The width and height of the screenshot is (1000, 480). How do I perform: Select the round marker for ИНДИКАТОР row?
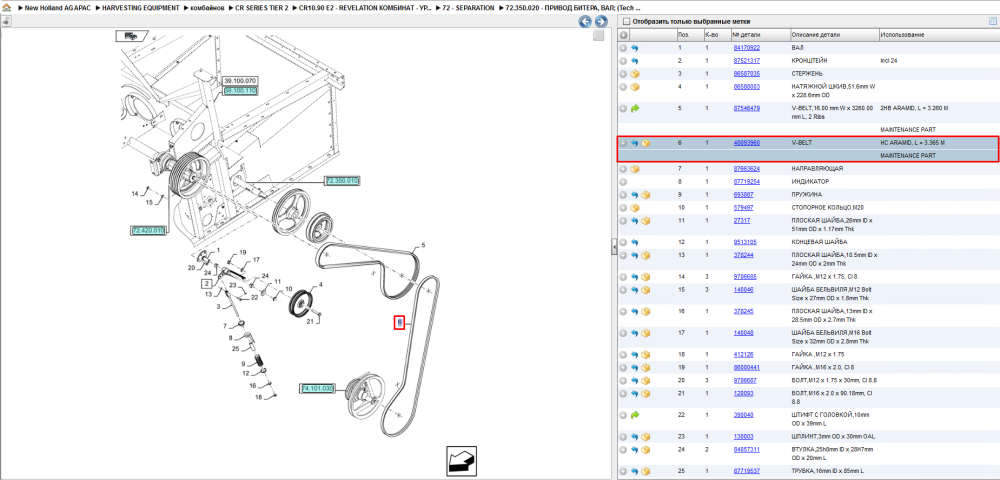tap(624, 182)
